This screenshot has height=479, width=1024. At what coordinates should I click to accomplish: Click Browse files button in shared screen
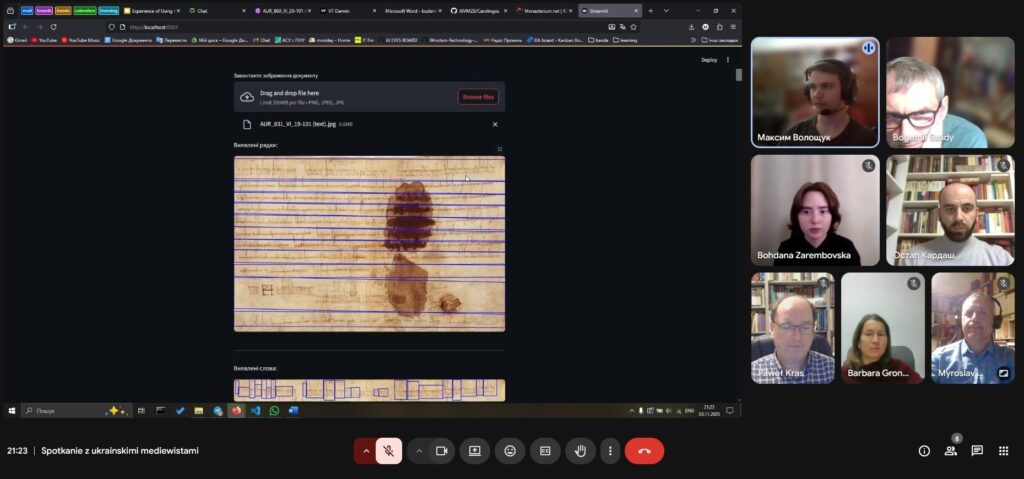[478, 97]
